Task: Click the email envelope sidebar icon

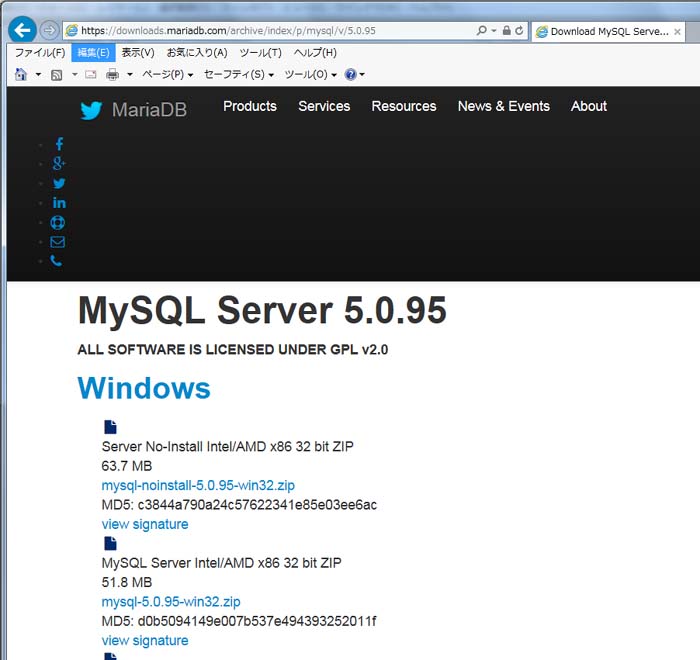Action: [58, 242]
